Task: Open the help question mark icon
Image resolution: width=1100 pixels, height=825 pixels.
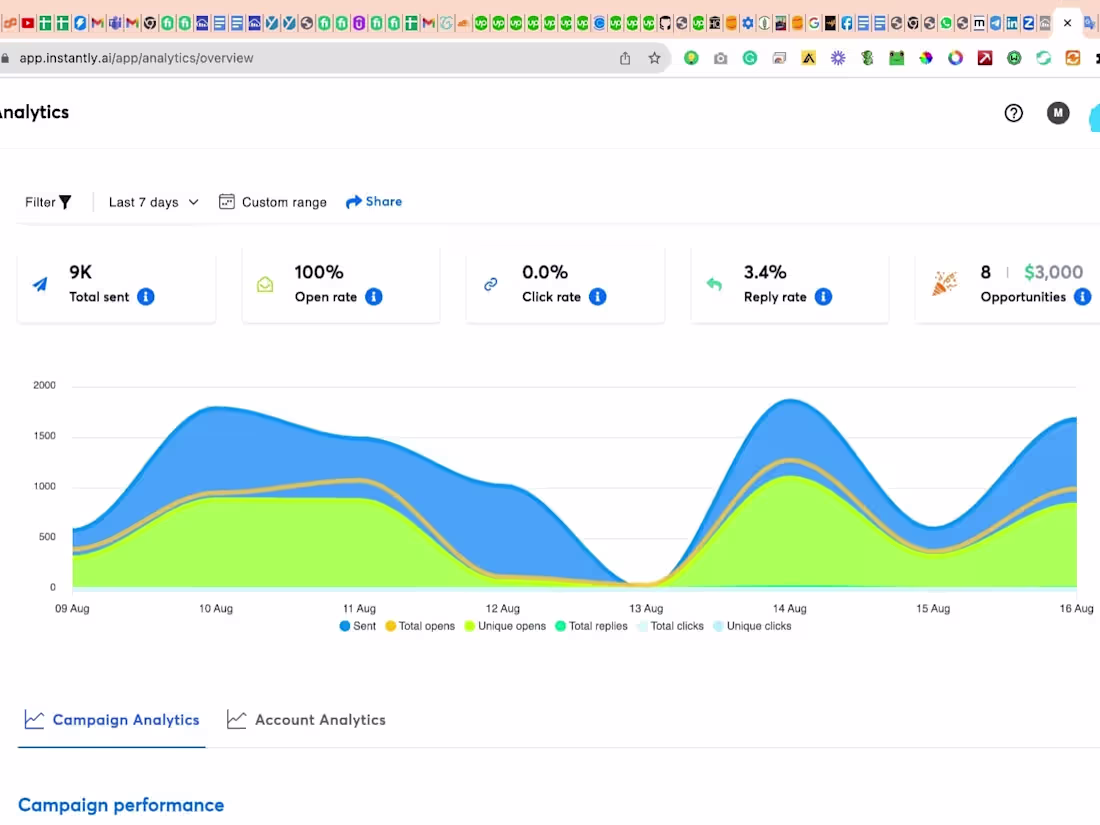Action: 1013,112
